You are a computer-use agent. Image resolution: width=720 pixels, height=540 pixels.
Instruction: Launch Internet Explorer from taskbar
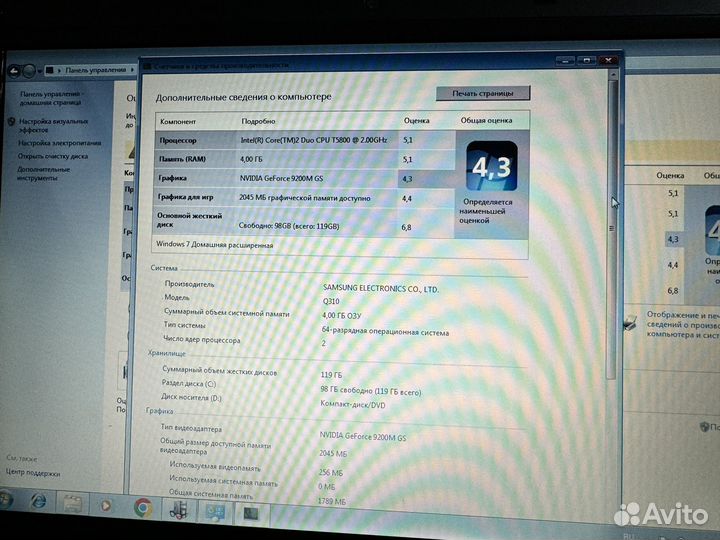(x=39, y=501)
